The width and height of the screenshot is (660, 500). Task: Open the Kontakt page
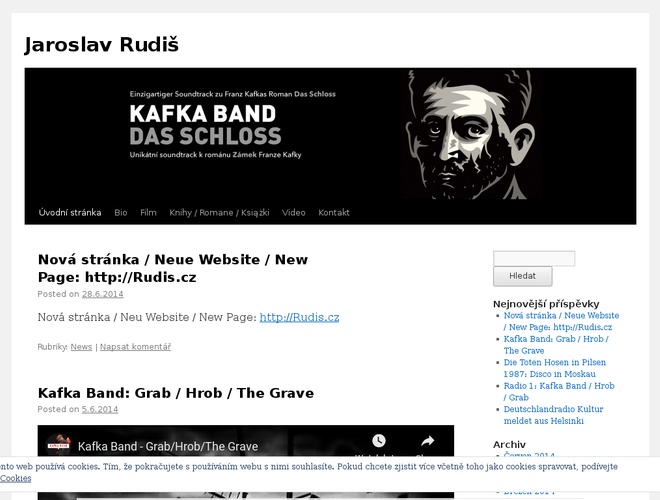334,213
